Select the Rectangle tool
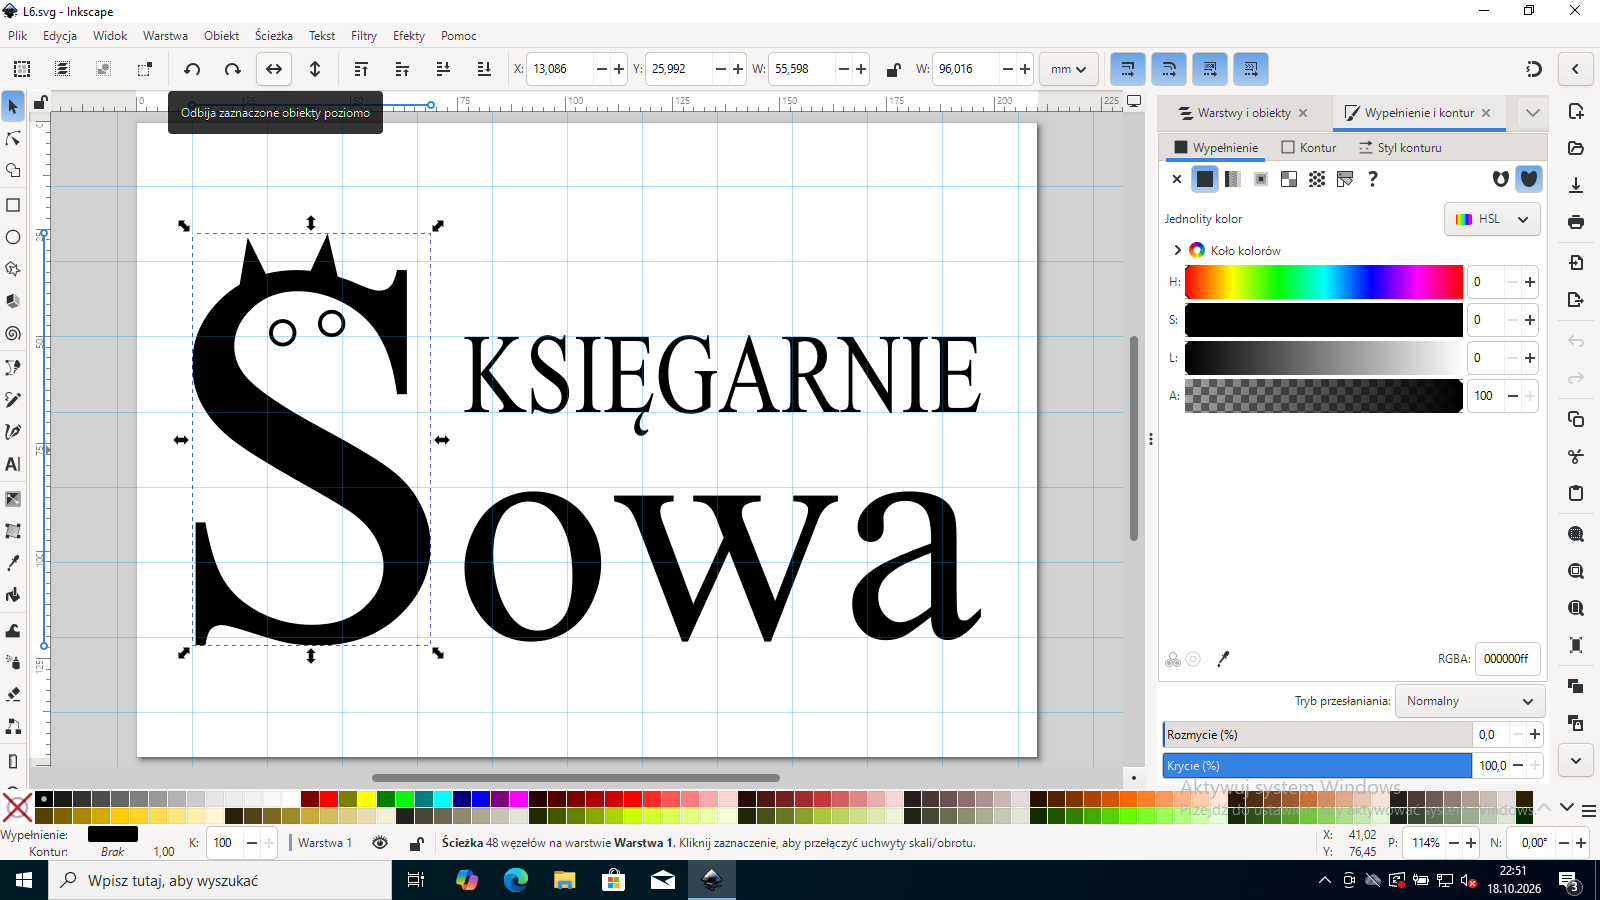This screenshot has height=900, width=1600. point(13,205)
